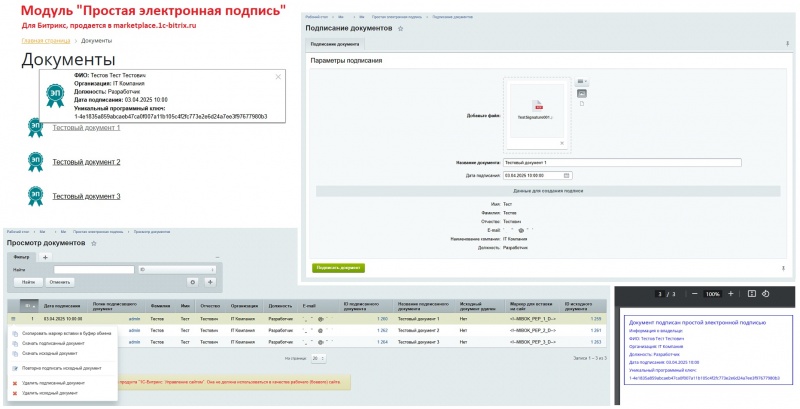Viewport: 800px width, 409px height.
Task: Open admin link in third table row
Action: click(134, 342)
